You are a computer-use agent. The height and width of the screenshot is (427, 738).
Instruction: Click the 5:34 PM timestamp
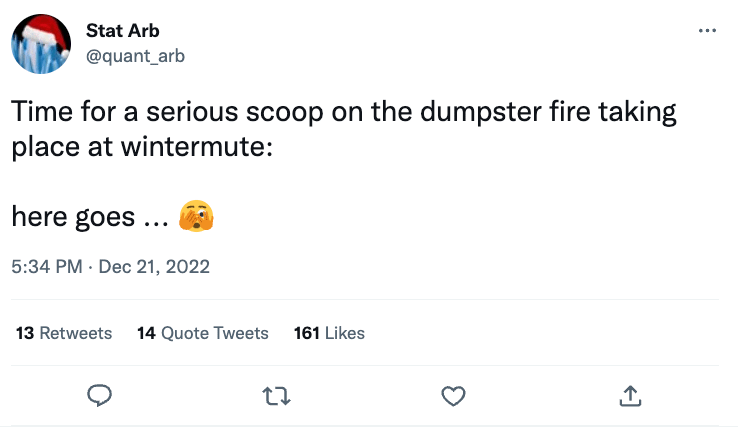point(47,267)
